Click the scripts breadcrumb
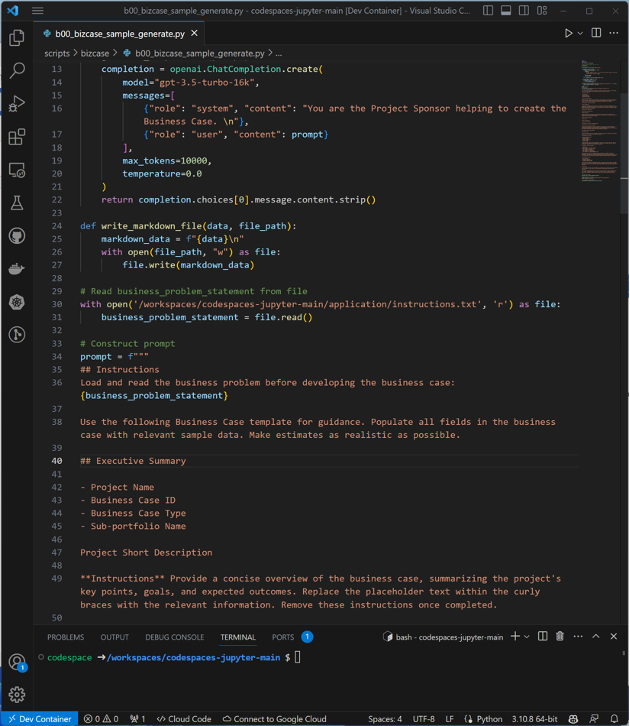630x726 pixels. [x=57, y=54]
